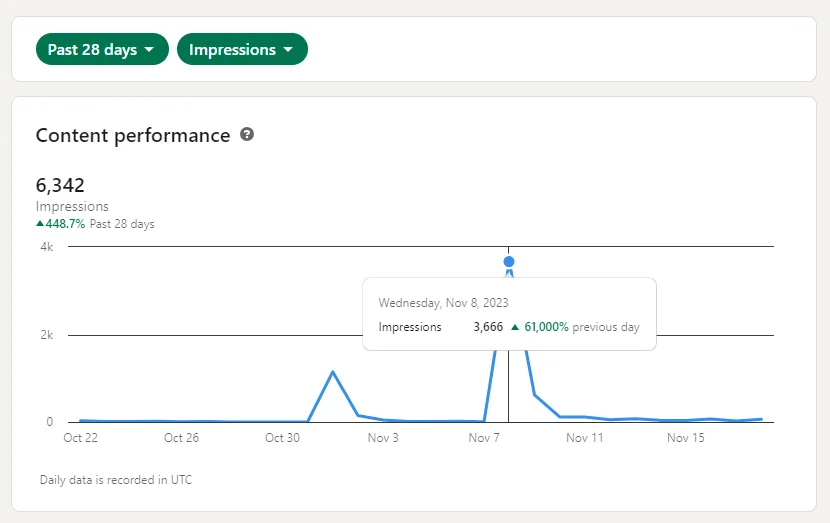Screen dimensions: 830x523
Task: Click the smaller line peak after Oct 30
Action: tap(333, 372)
